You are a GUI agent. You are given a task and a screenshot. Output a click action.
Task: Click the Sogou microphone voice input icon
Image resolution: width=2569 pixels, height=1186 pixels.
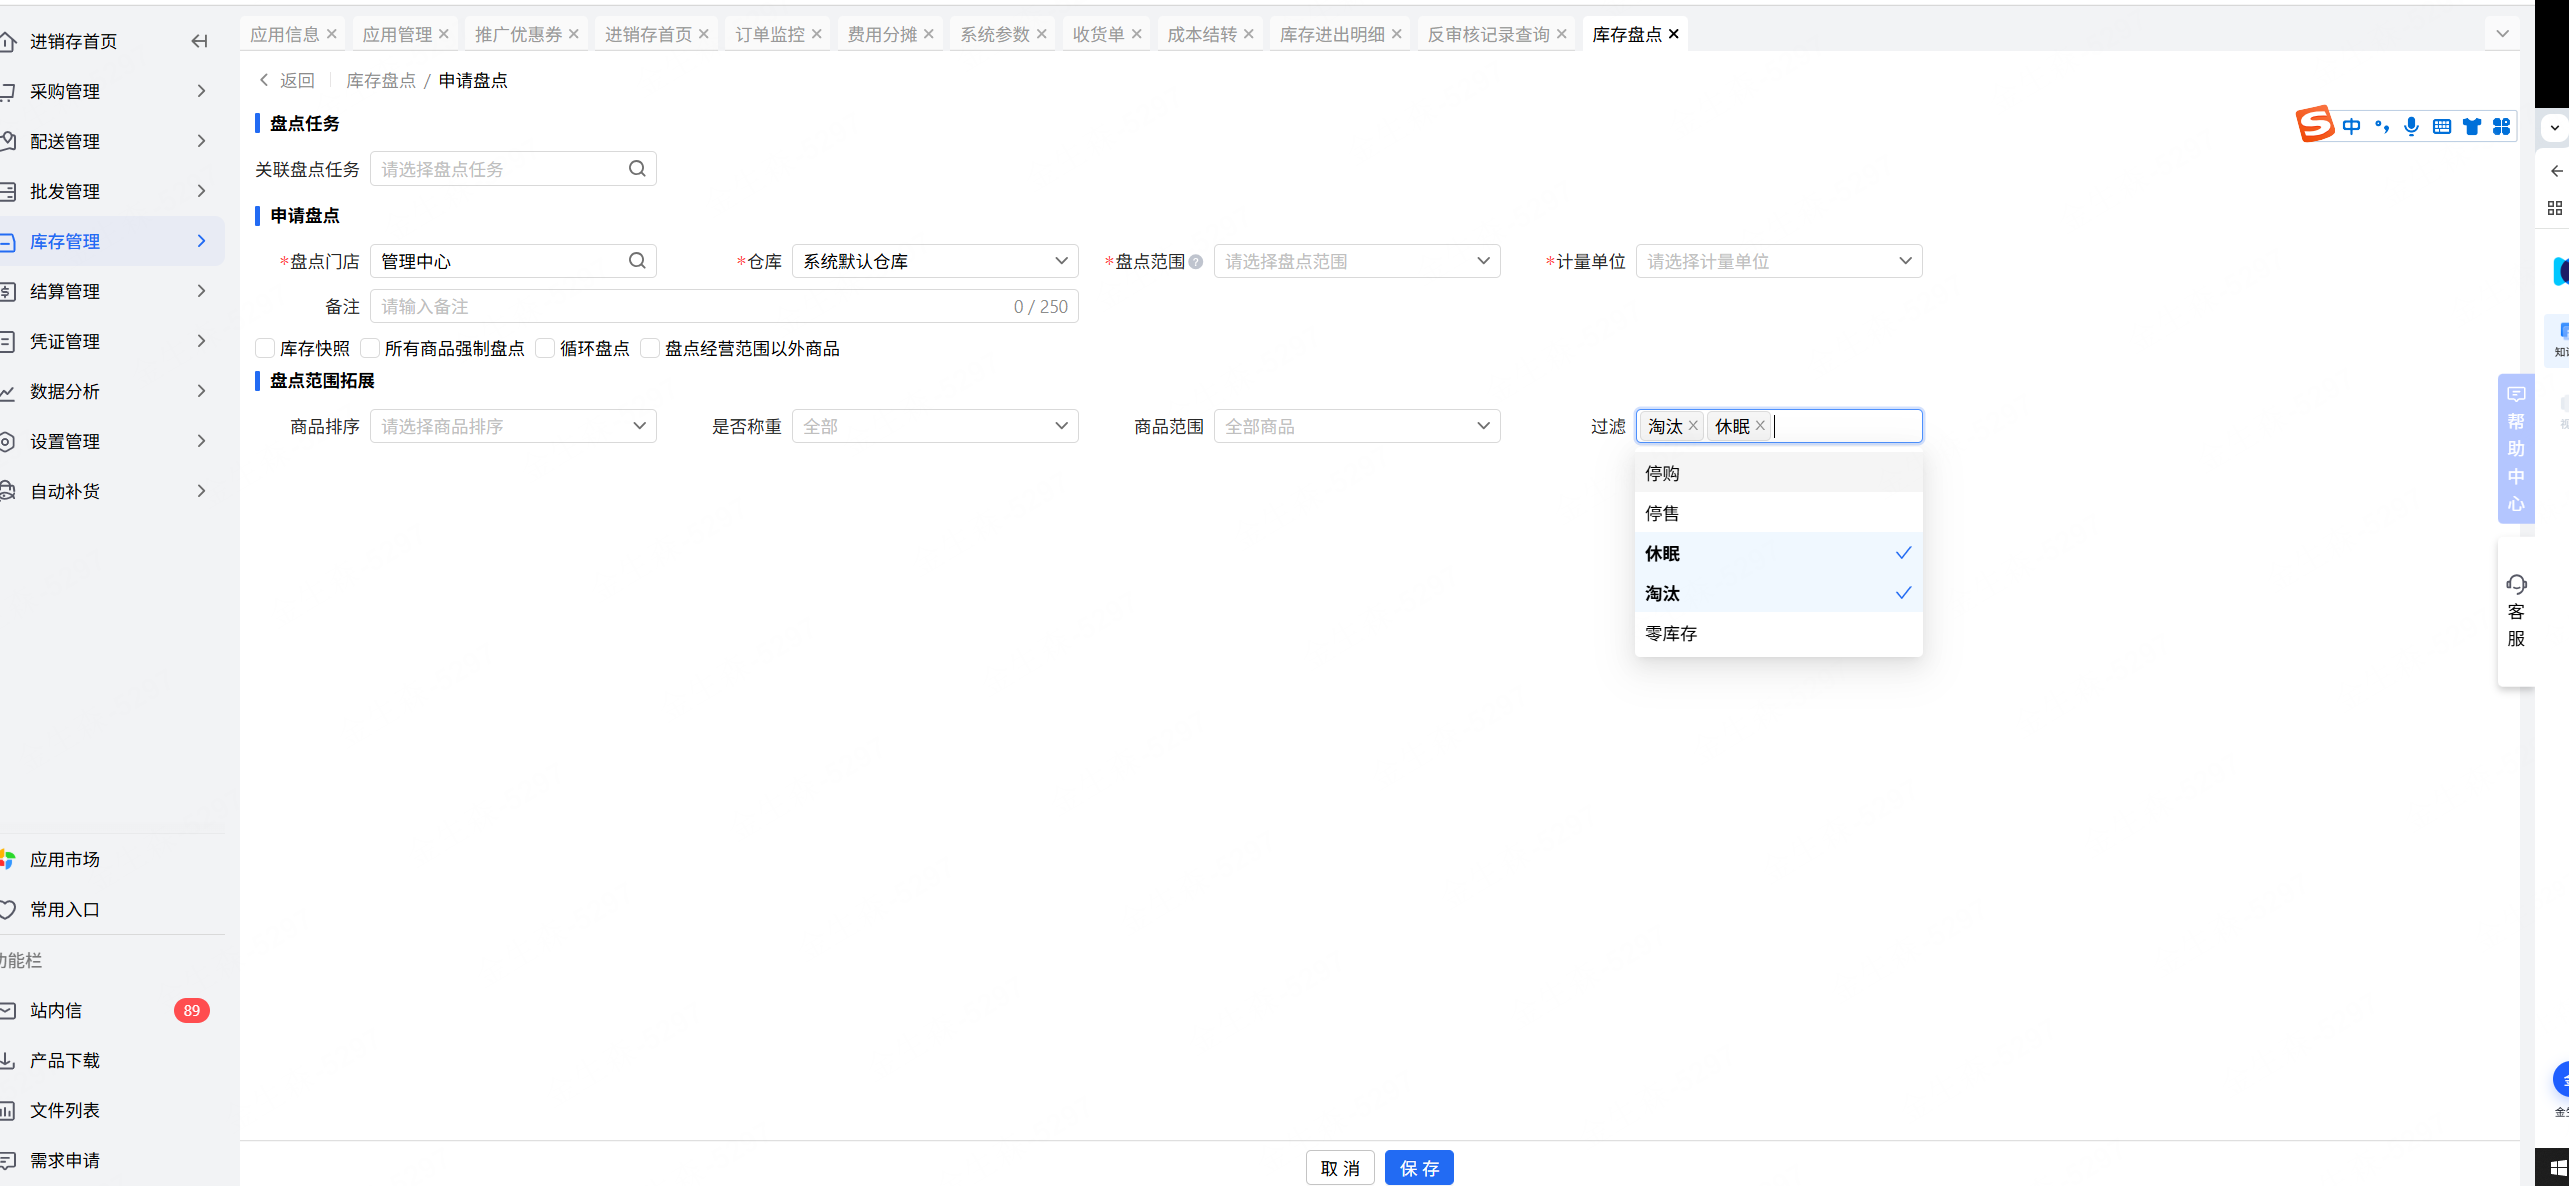[x=2411, y=127]
